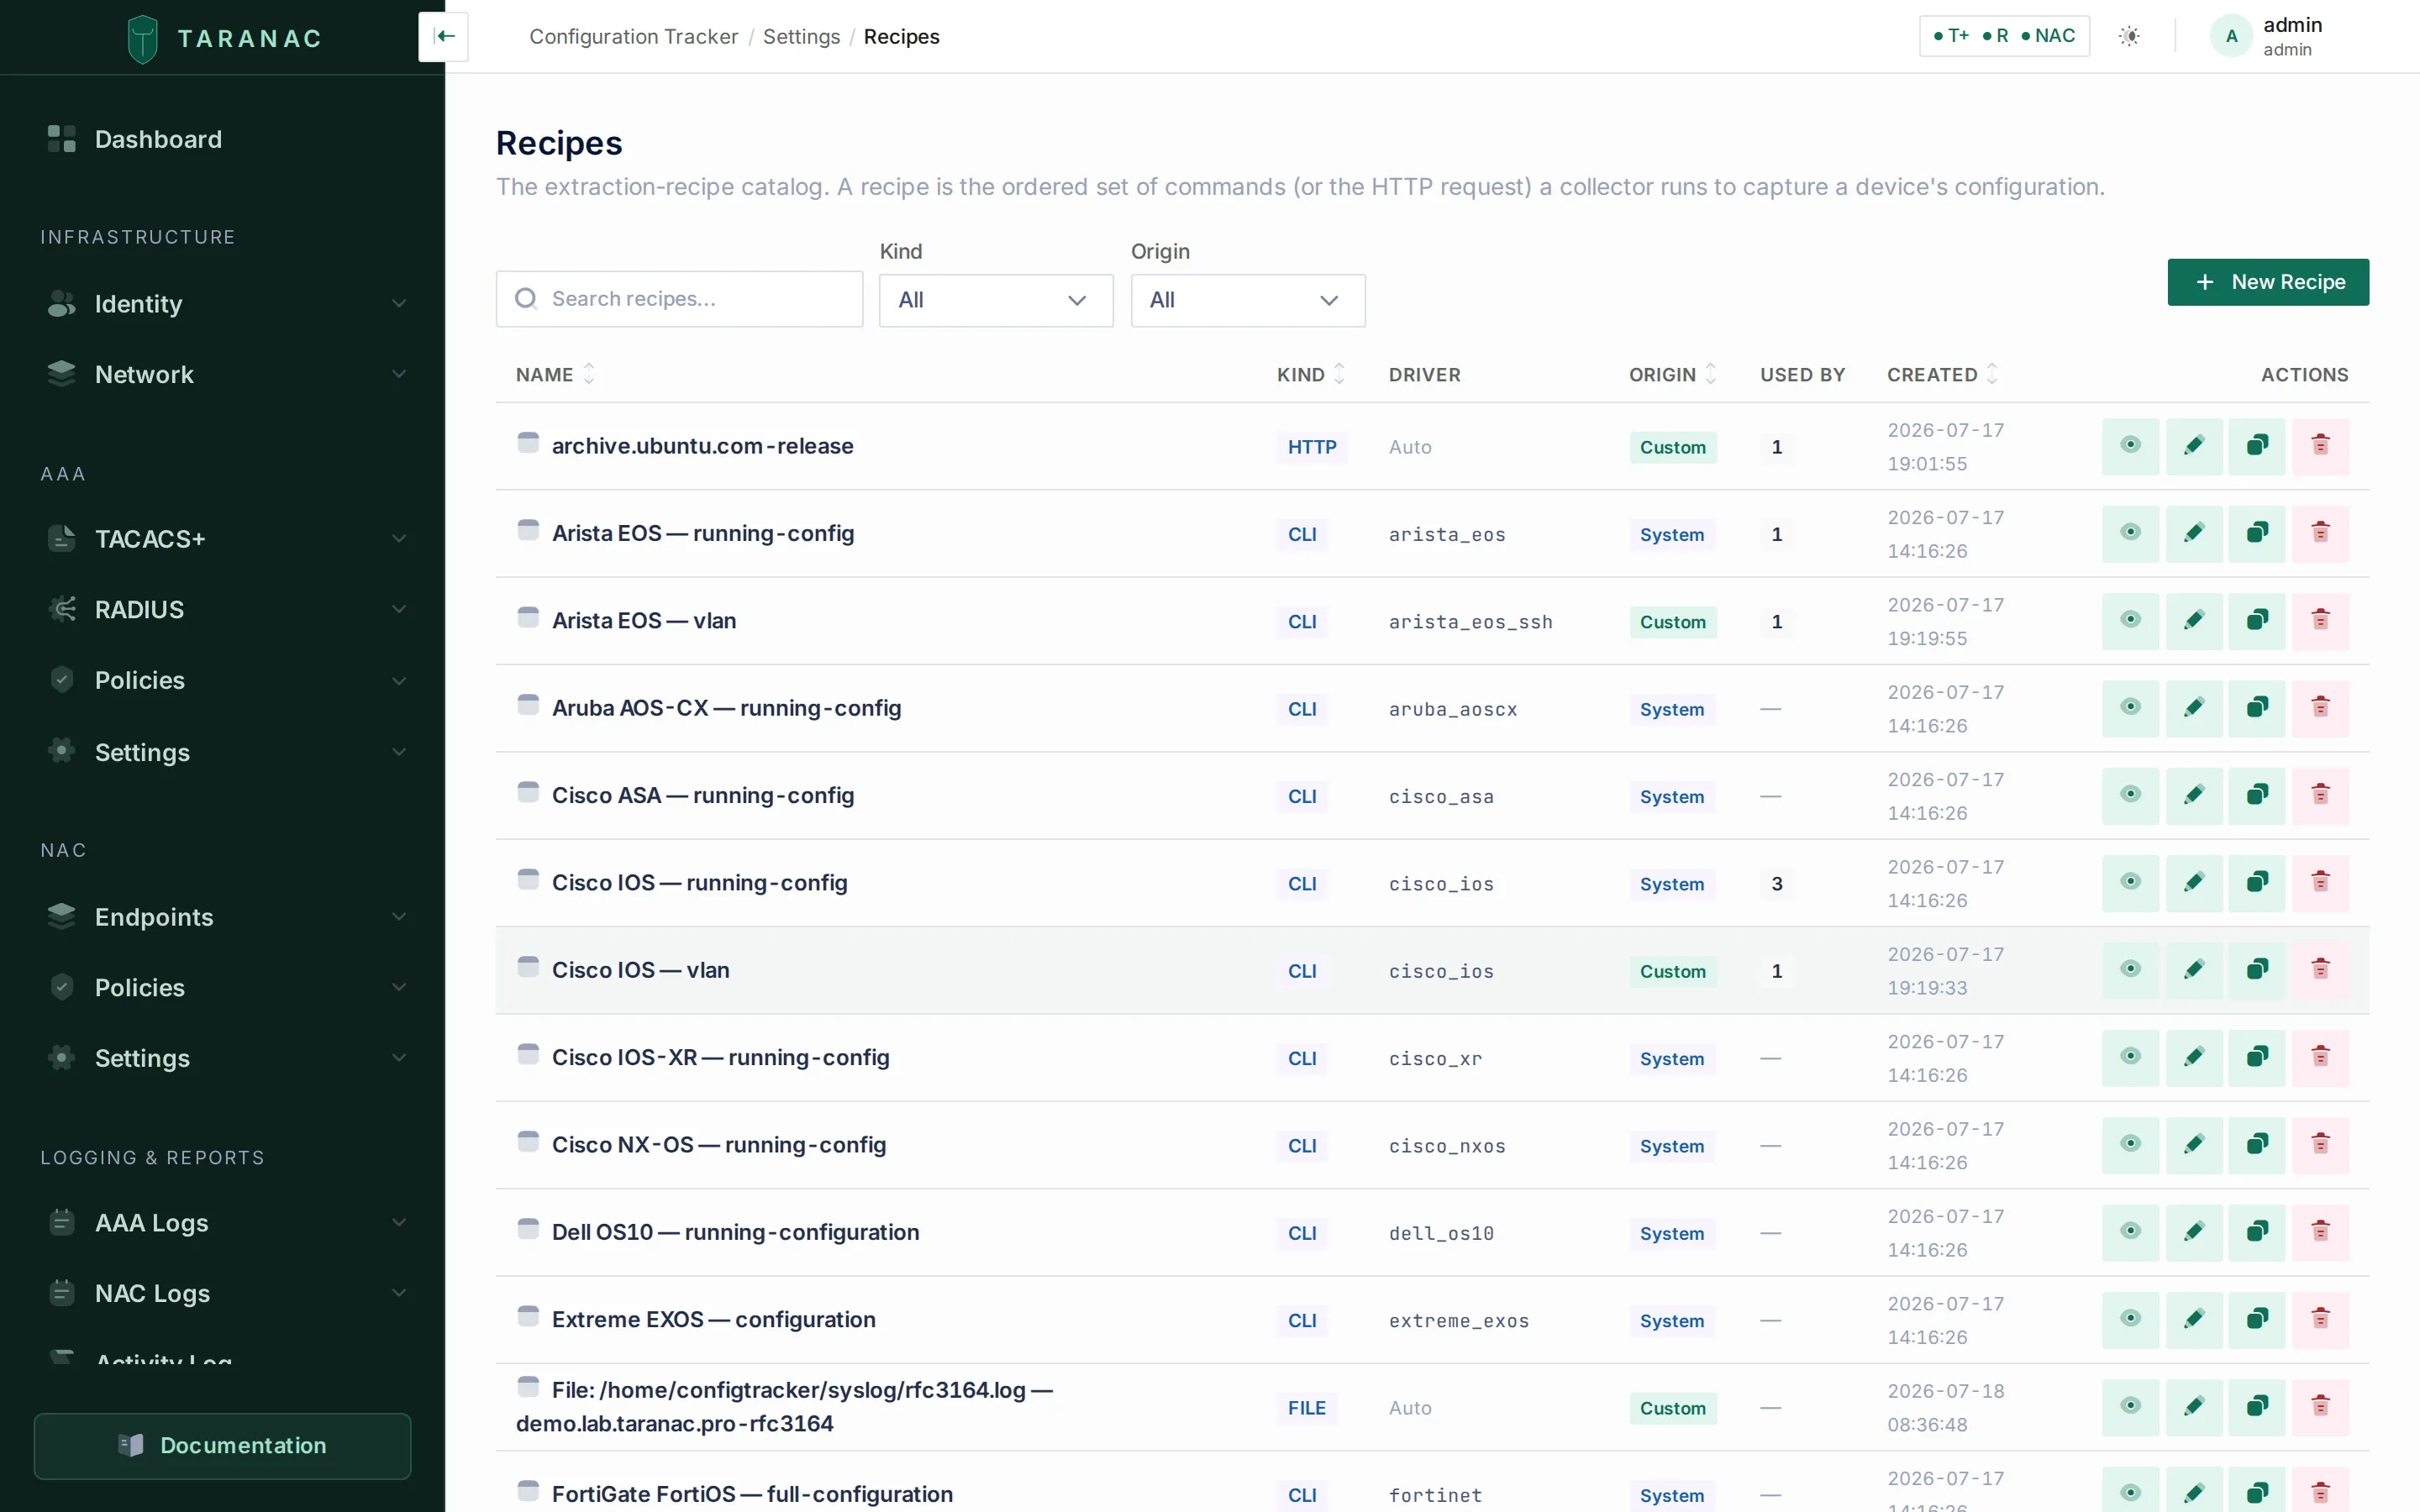The image size is (2420, 1512).
Task: Edit the archive.ubuntu.com-release recipe
Action: (x=2194, y=446)
